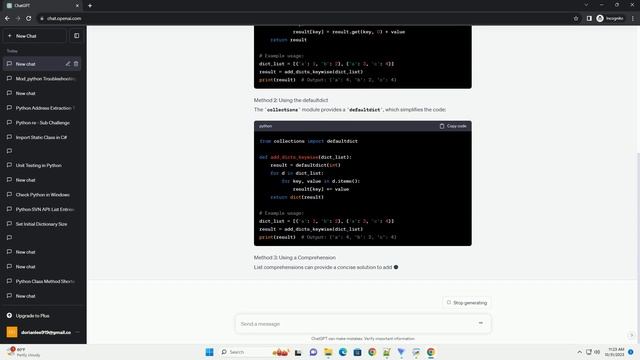
Task: Open the Incognito profile indicator
Action: [x=610, y=18]
